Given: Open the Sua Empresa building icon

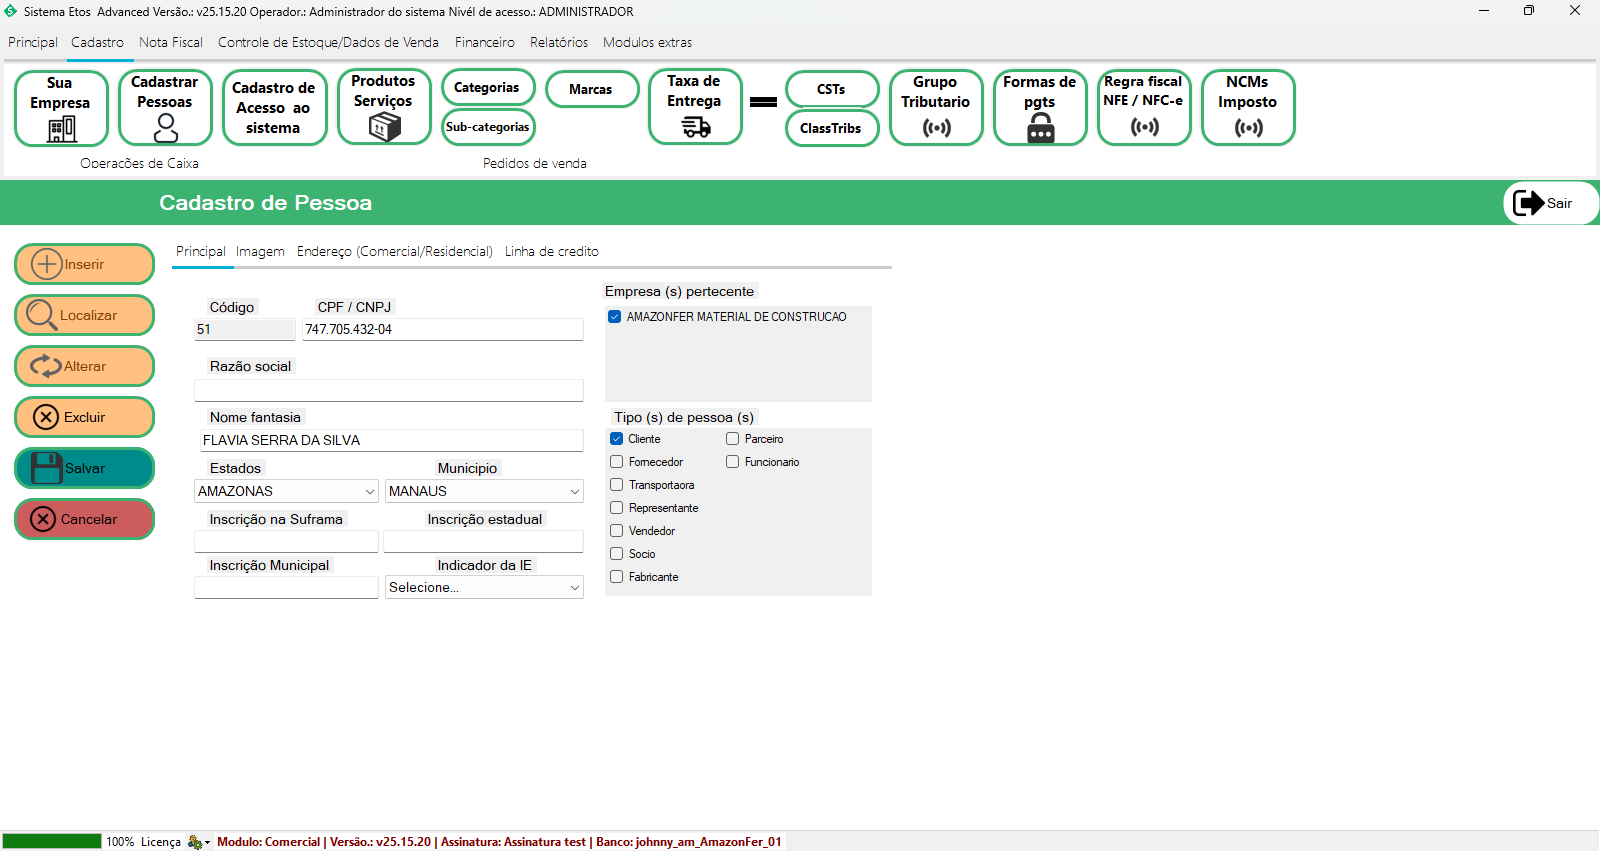Looking at the screenshot, I should 62,128.
